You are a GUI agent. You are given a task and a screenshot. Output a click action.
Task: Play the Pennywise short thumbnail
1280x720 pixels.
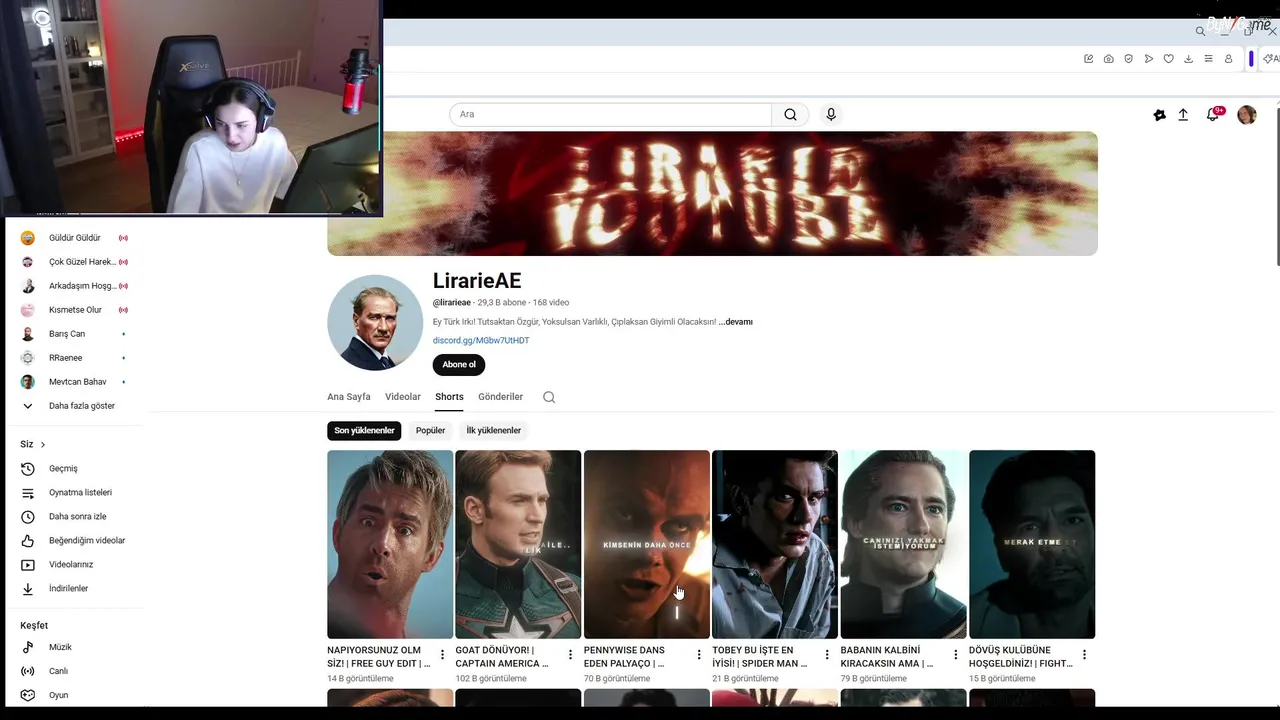click(x=647, y=544)
